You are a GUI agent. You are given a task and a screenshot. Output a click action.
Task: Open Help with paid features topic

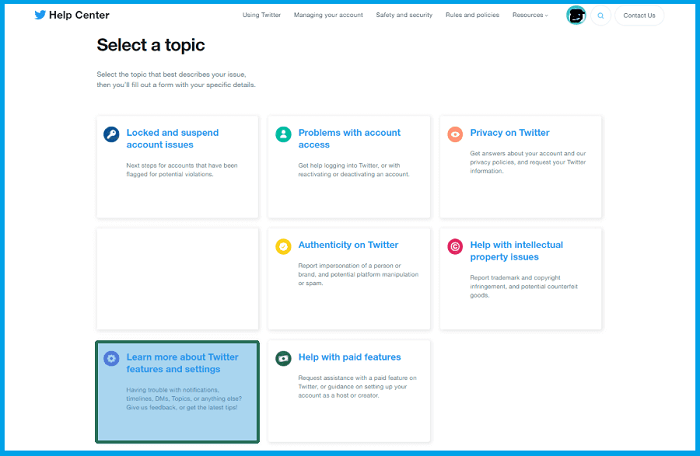pos(350,357)
